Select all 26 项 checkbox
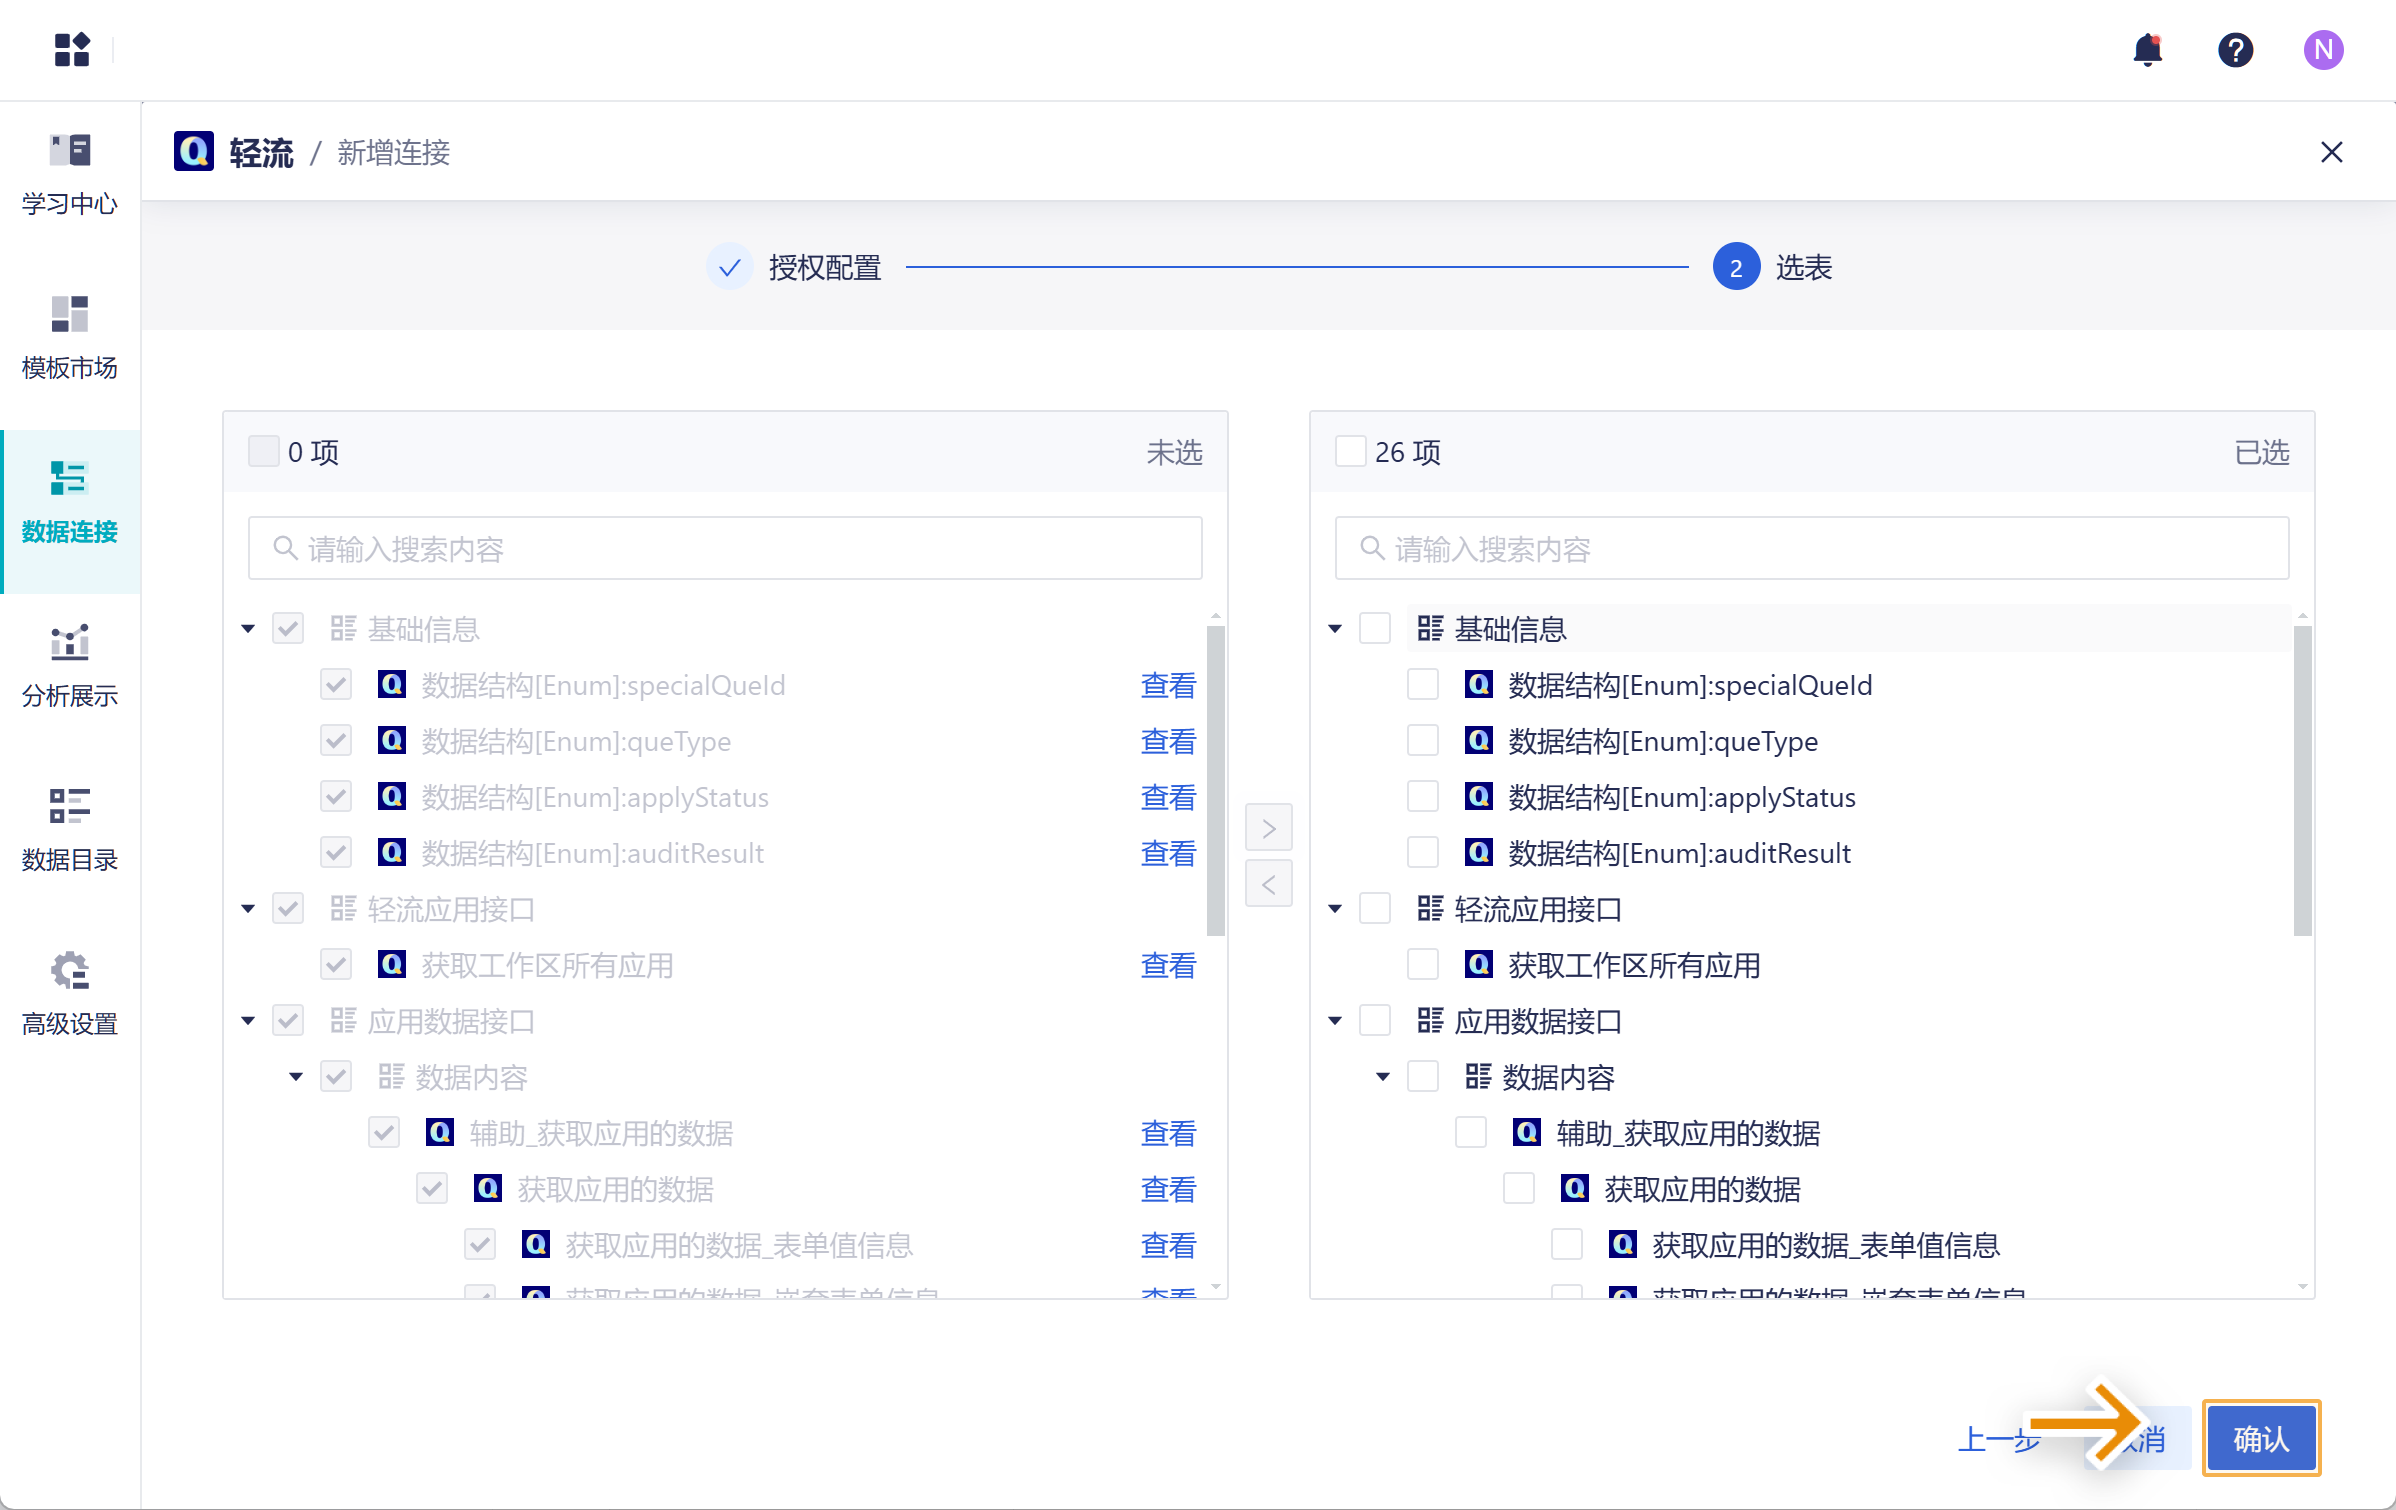 tap(1351, 452)
